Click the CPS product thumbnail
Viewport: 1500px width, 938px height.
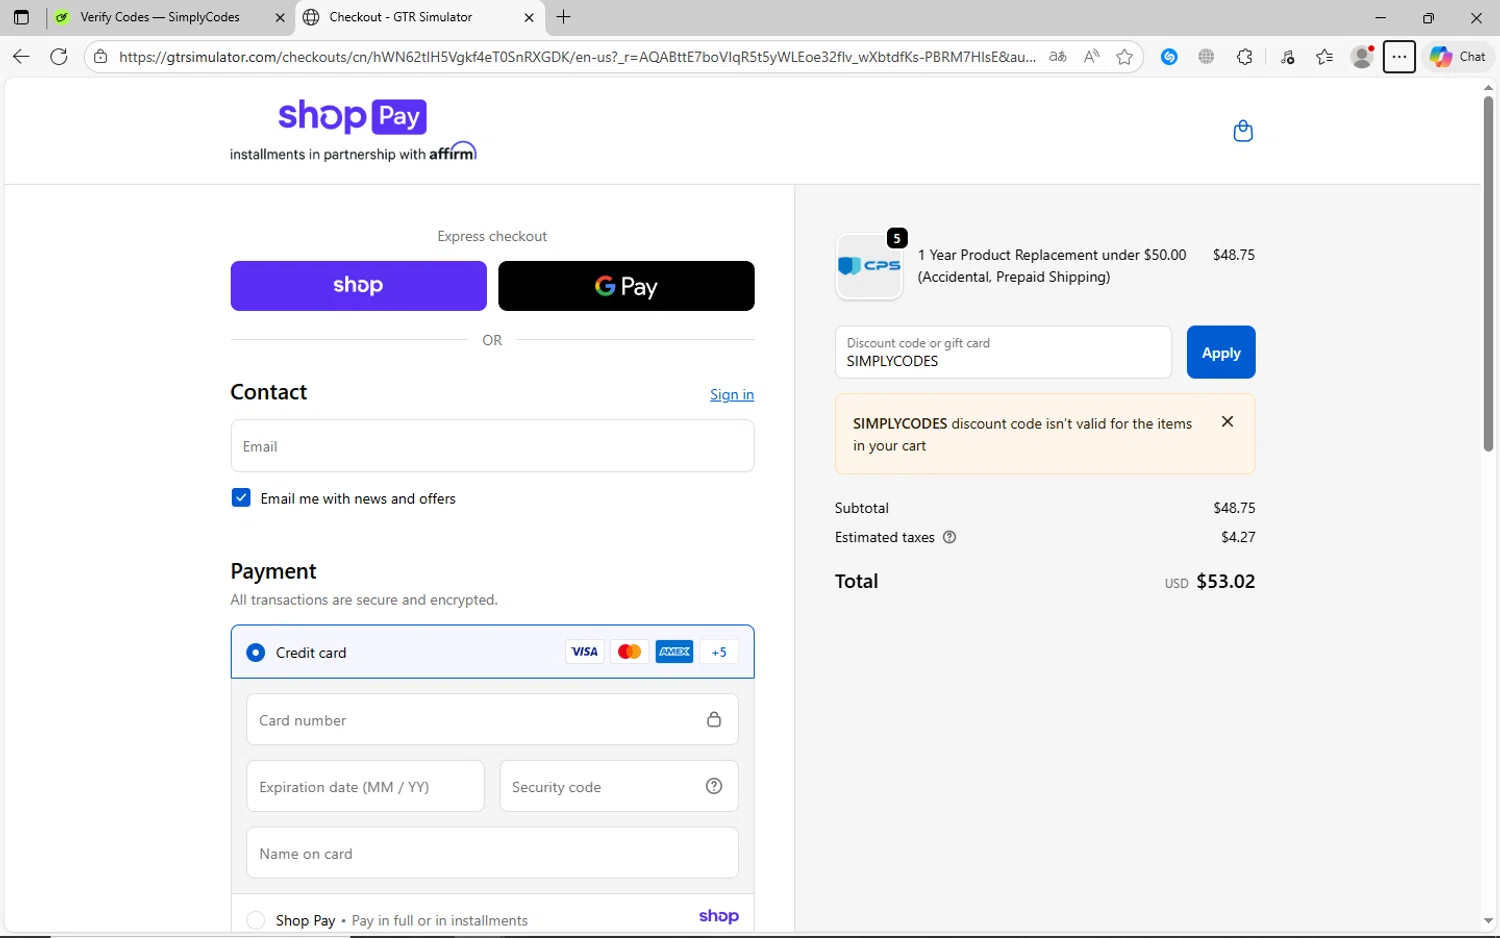pos(869,266)
